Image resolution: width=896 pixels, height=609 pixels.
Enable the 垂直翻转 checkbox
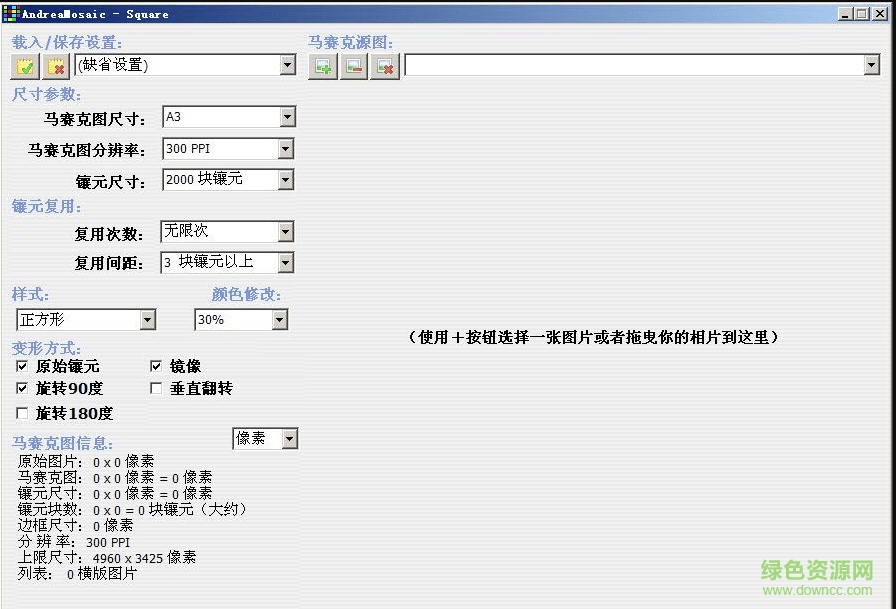click(x=156, y=388)
